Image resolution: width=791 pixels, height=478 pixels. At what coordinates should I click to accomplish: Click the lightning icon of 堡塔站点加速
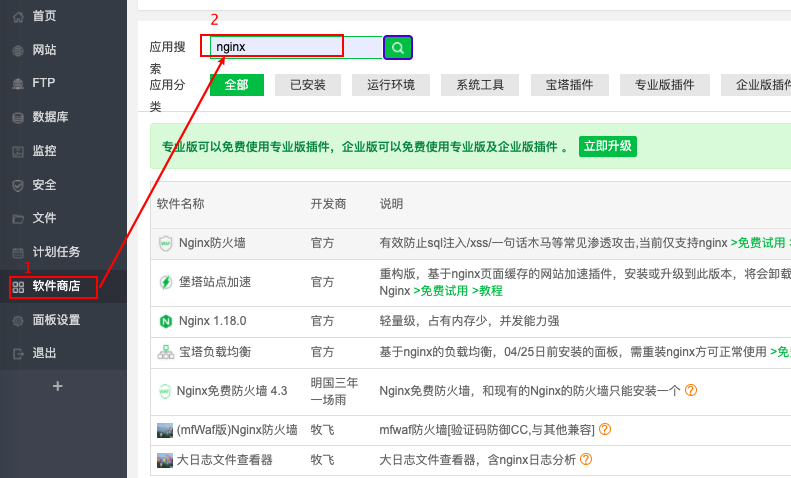(165, 282)
